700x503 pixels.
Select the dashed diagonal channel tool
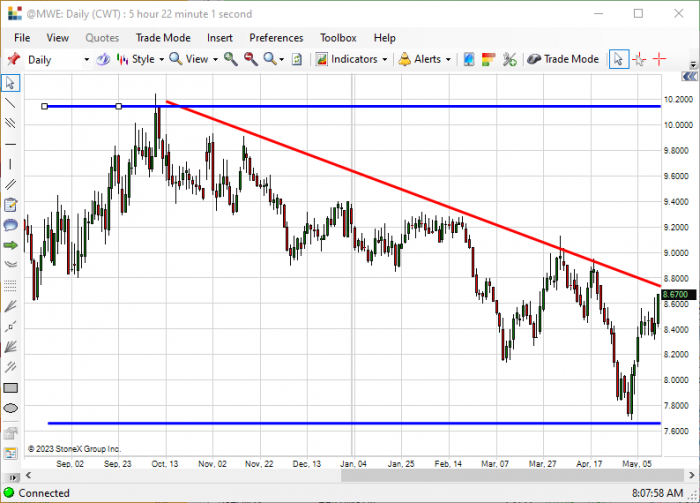[10, 367]
